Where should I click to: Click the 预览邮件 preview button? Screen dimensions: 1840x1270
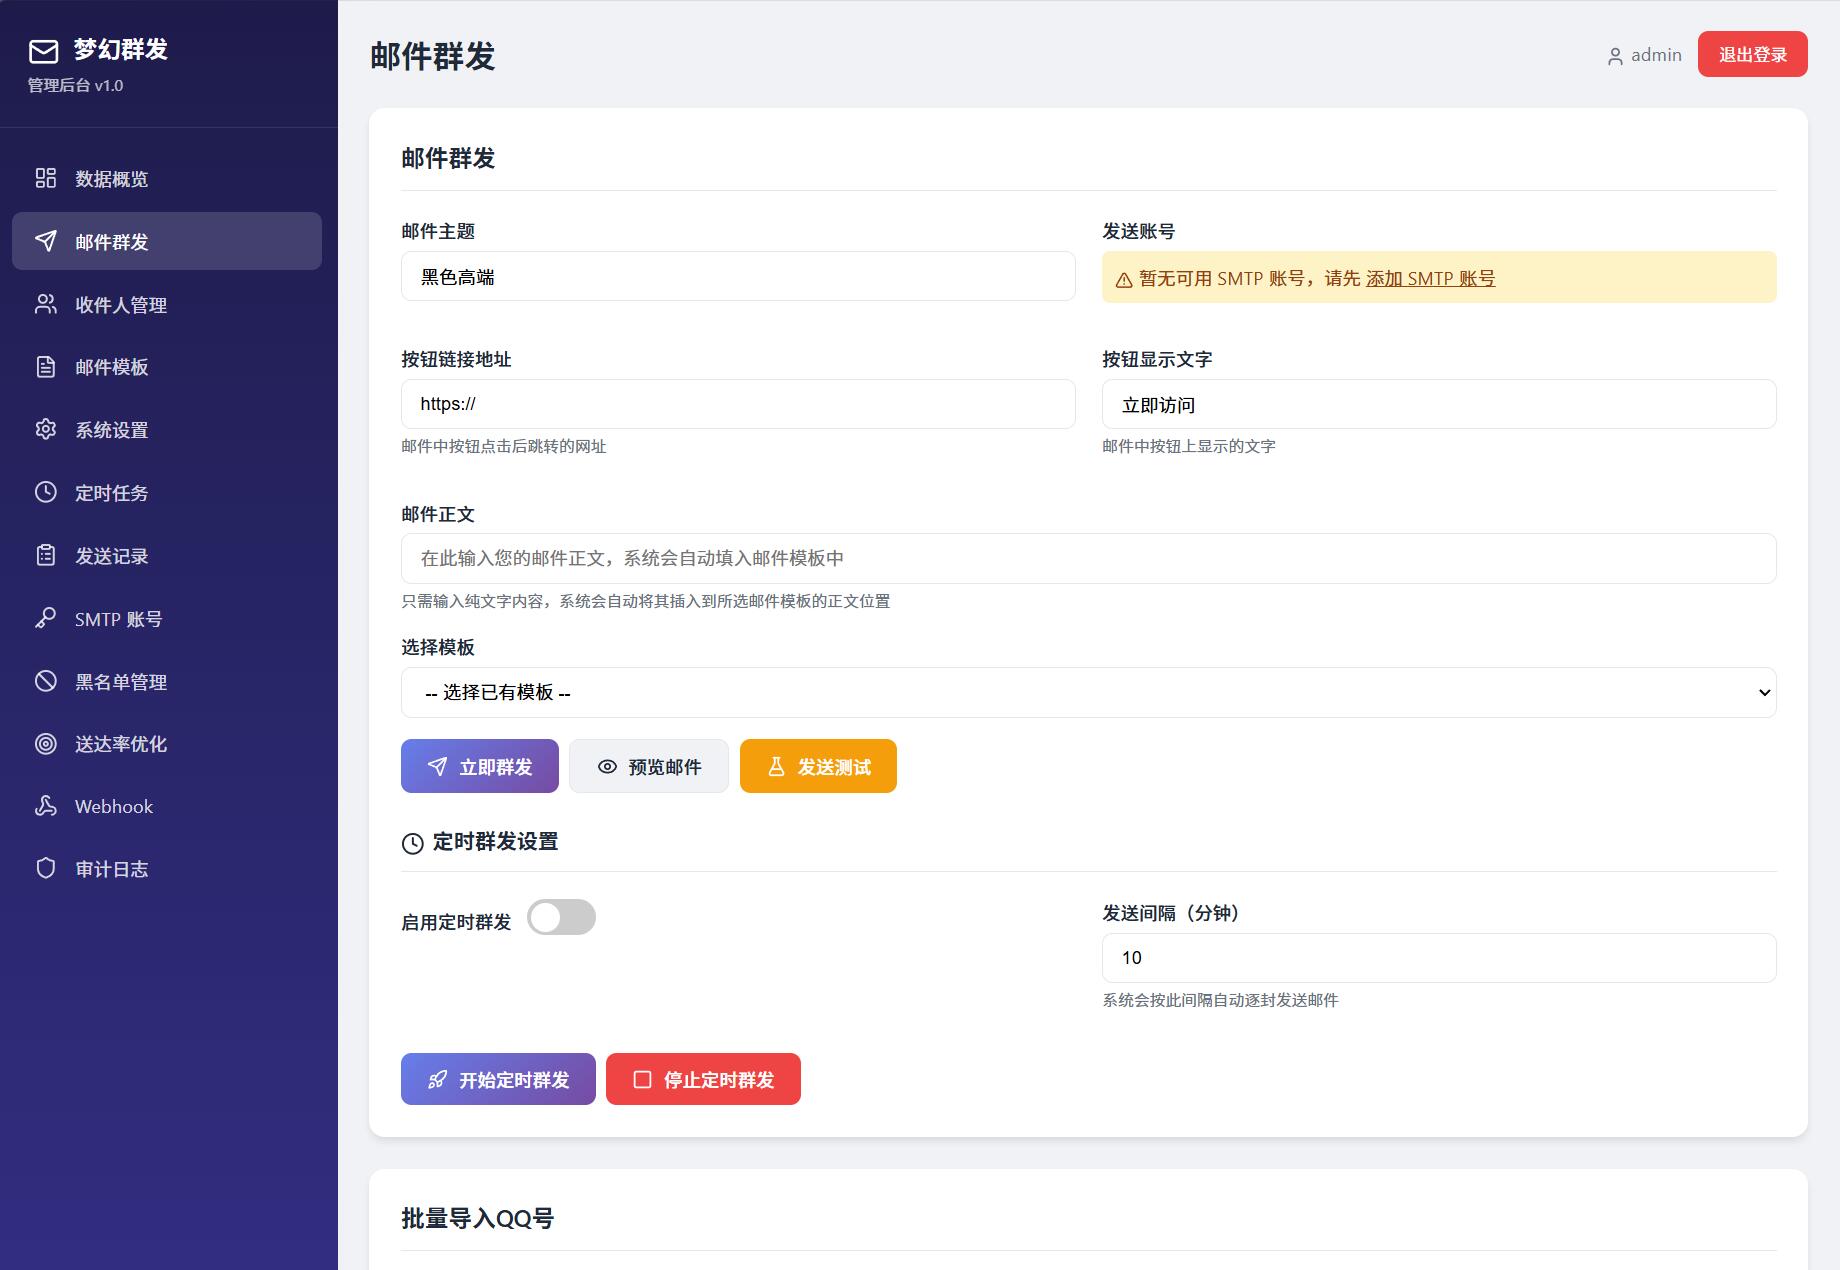(x=649, y=766)
